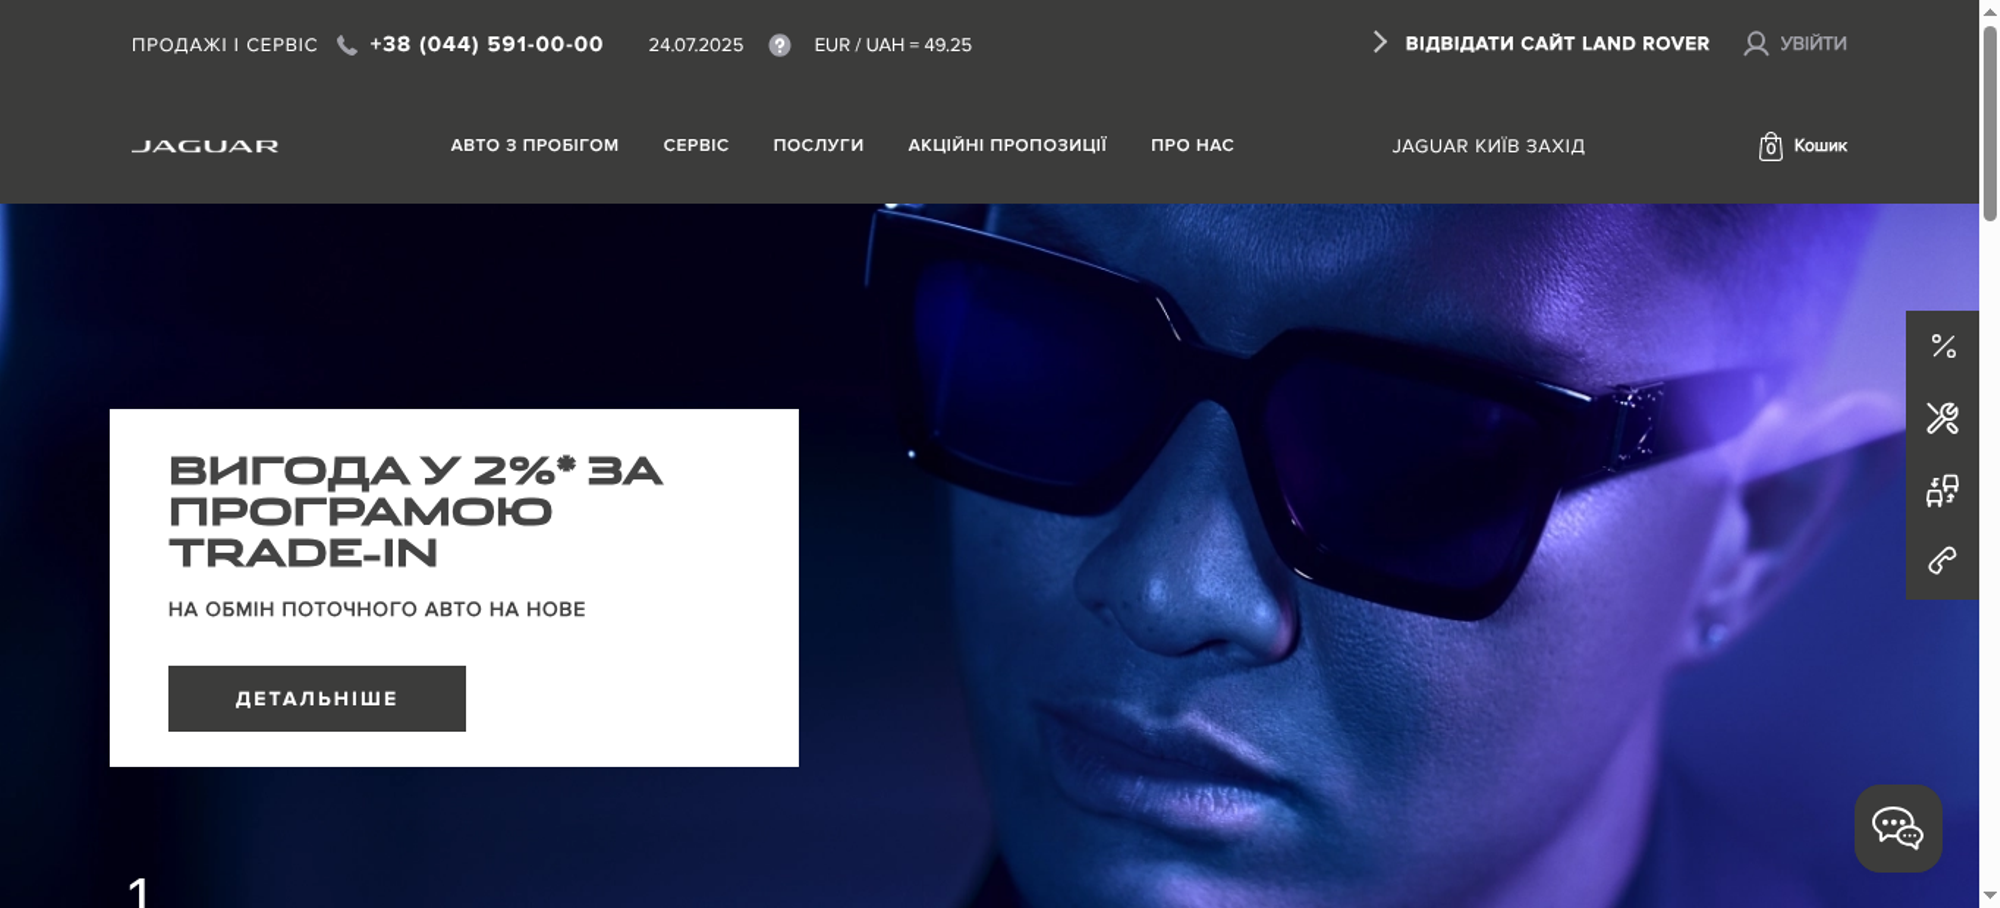The image size is (2000, 908).
Task: Open the АВТО З ПРОБІГОМ menu
Action: pos(534,145)
